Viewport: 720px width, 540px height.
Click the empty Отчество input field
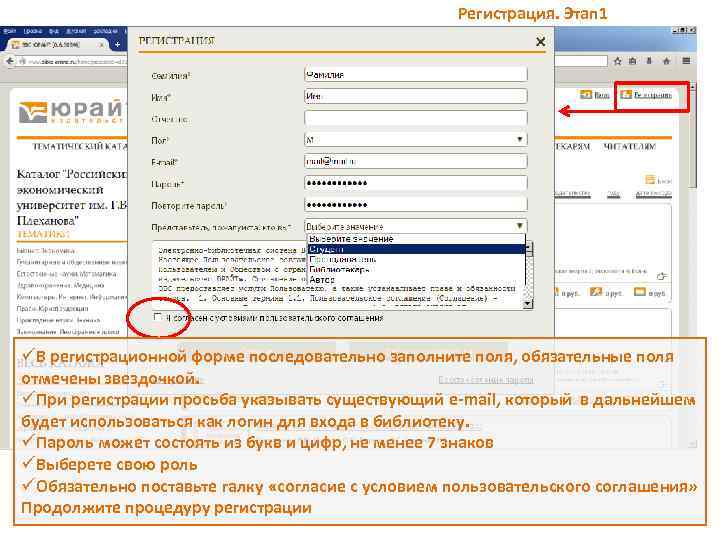416,118
